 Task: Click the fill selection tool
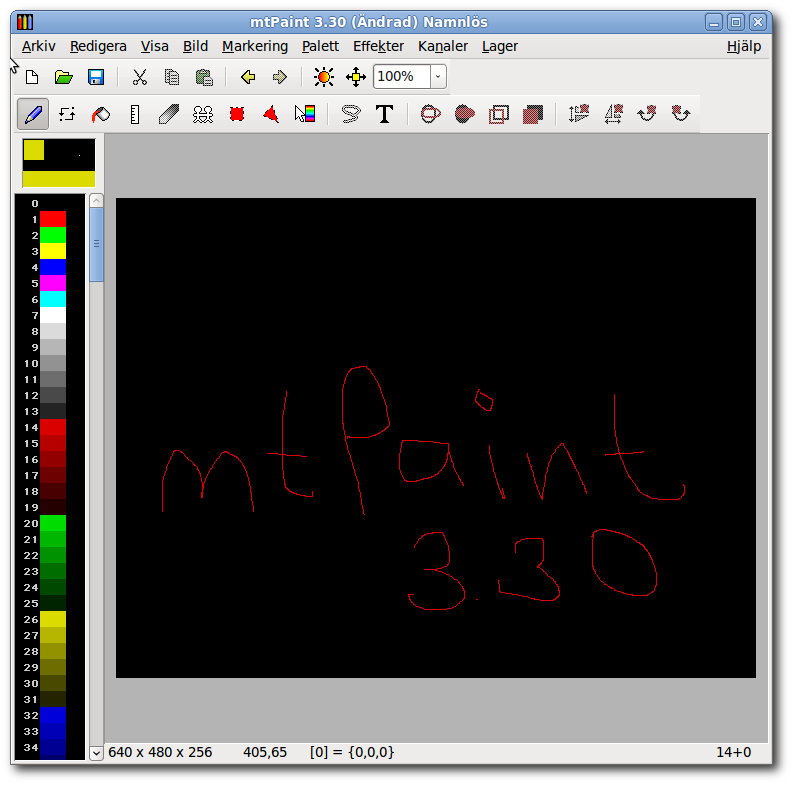tap(533, 114)
